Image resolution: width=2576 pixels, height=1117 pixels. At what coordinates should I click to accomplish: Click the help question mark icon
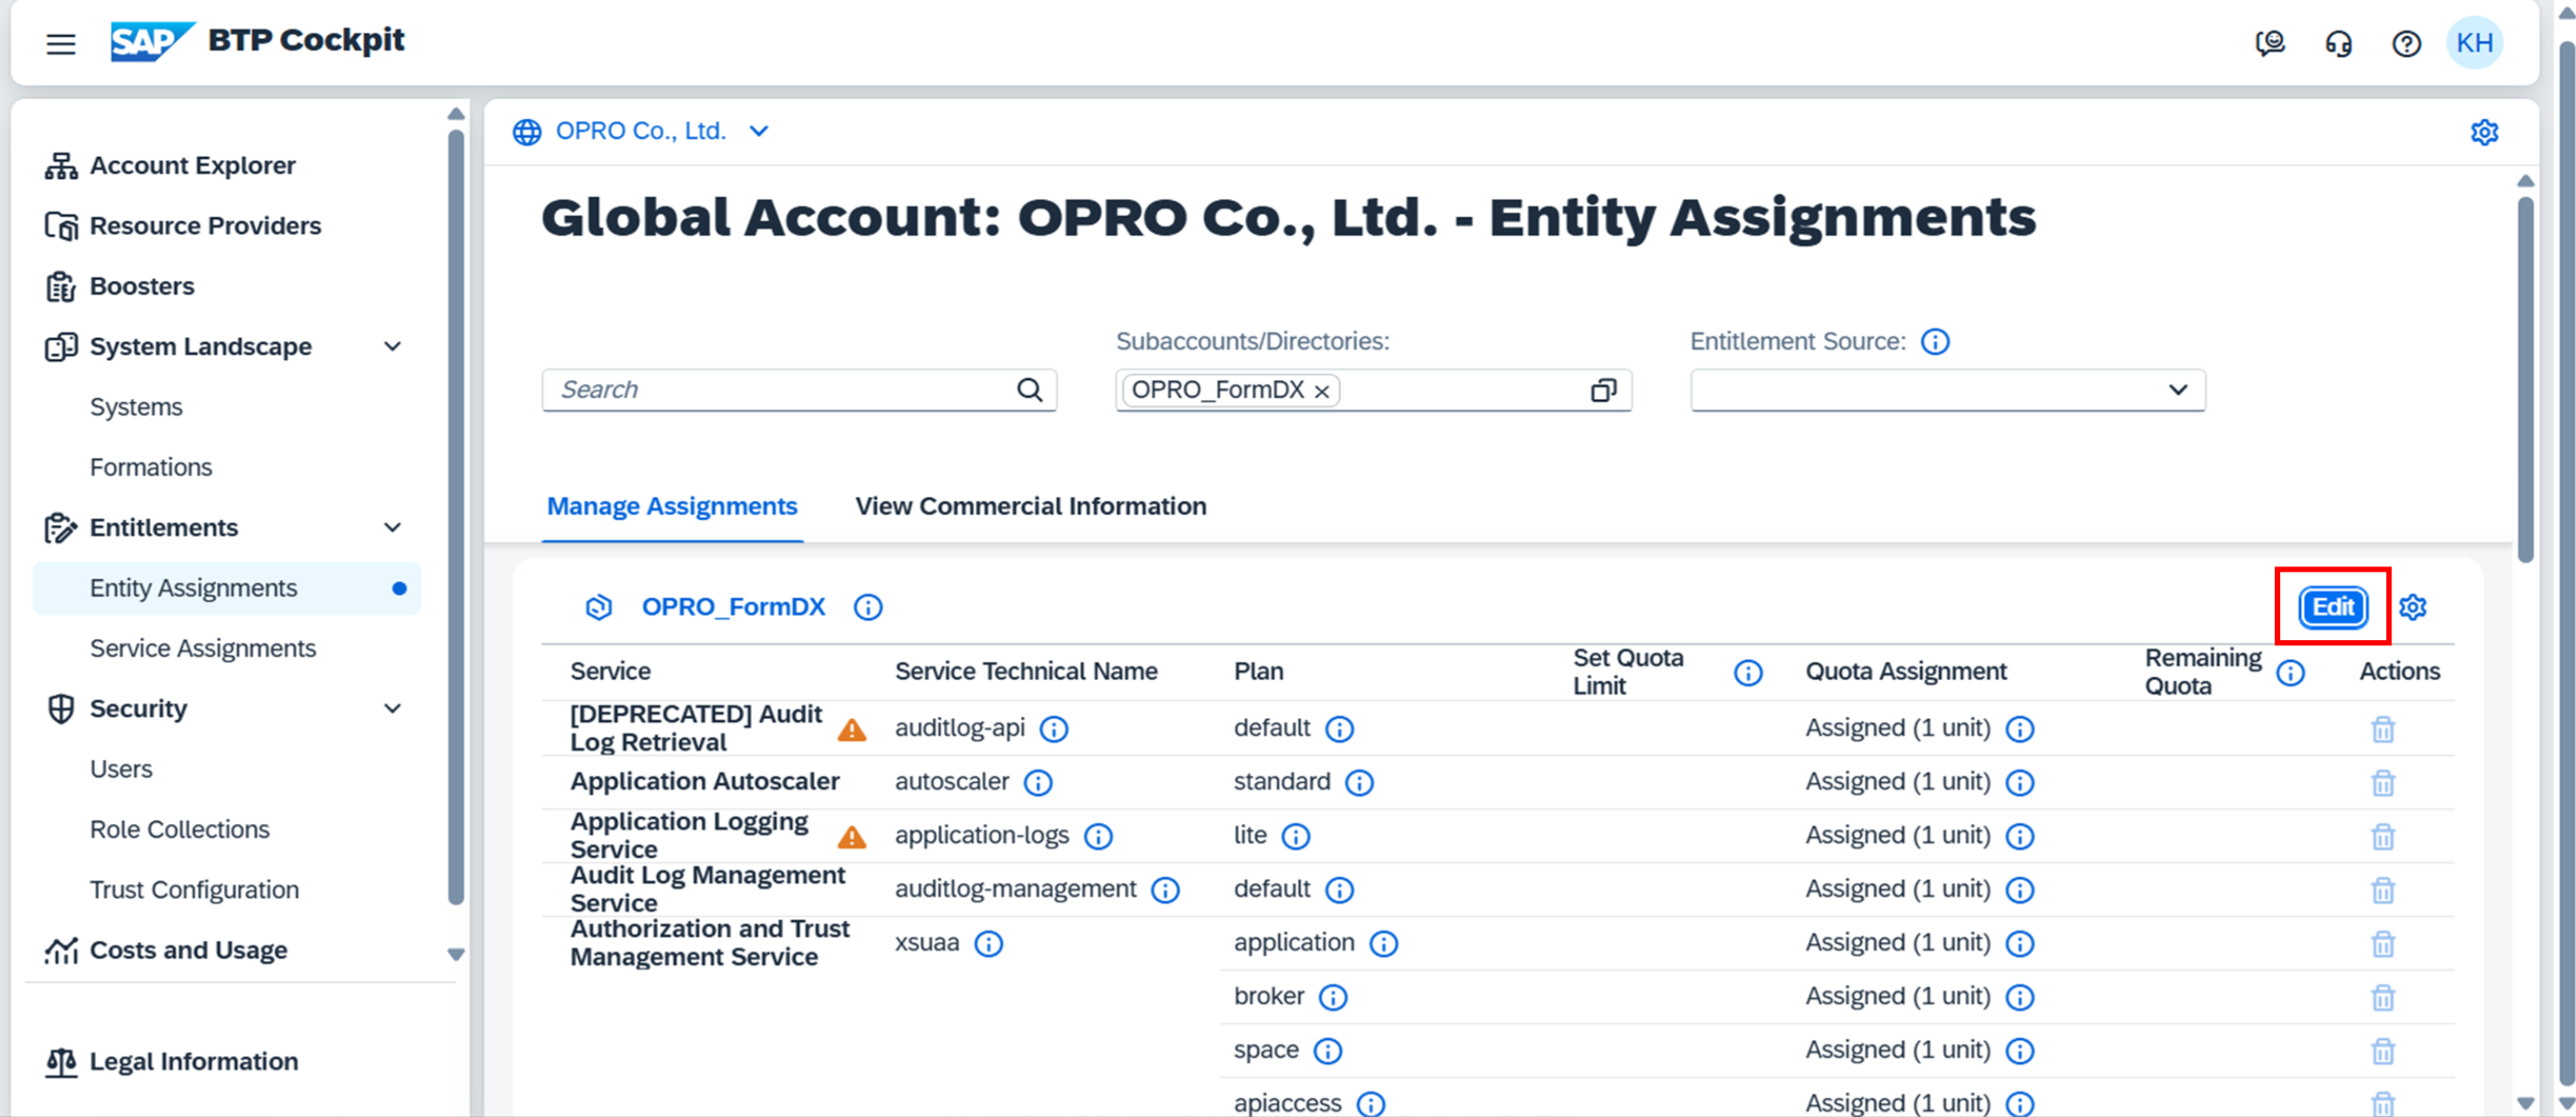pyautogui.click(x=2406, y=43)
